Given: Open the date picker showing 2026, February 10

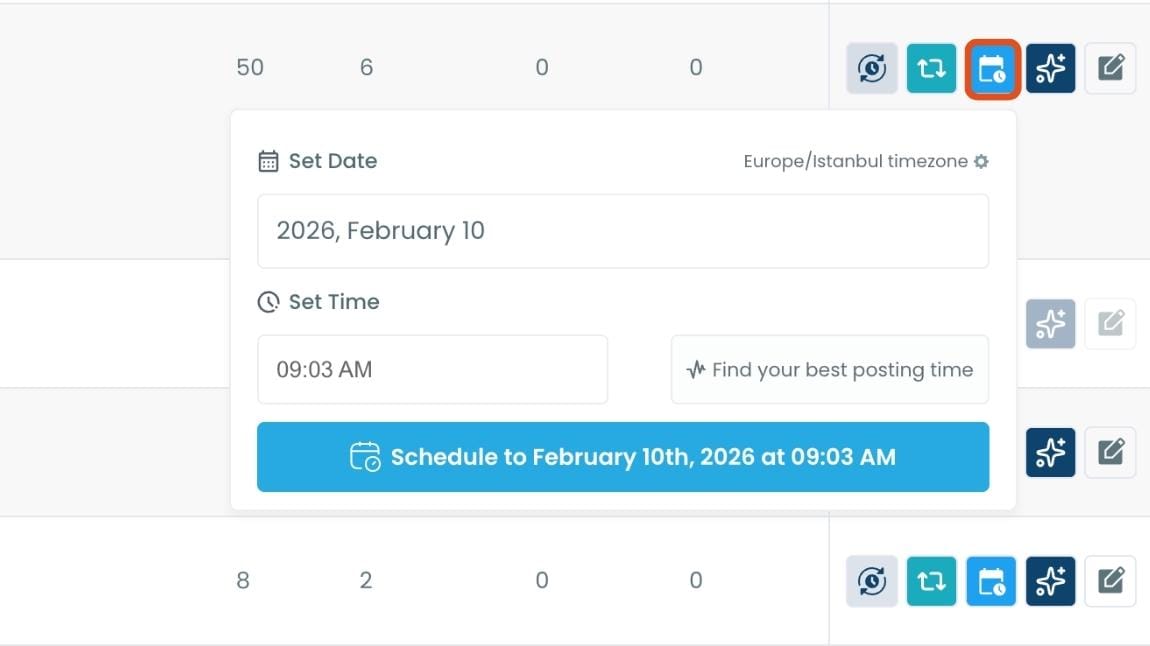Looking at the screenshot, I should click(622, 231).
